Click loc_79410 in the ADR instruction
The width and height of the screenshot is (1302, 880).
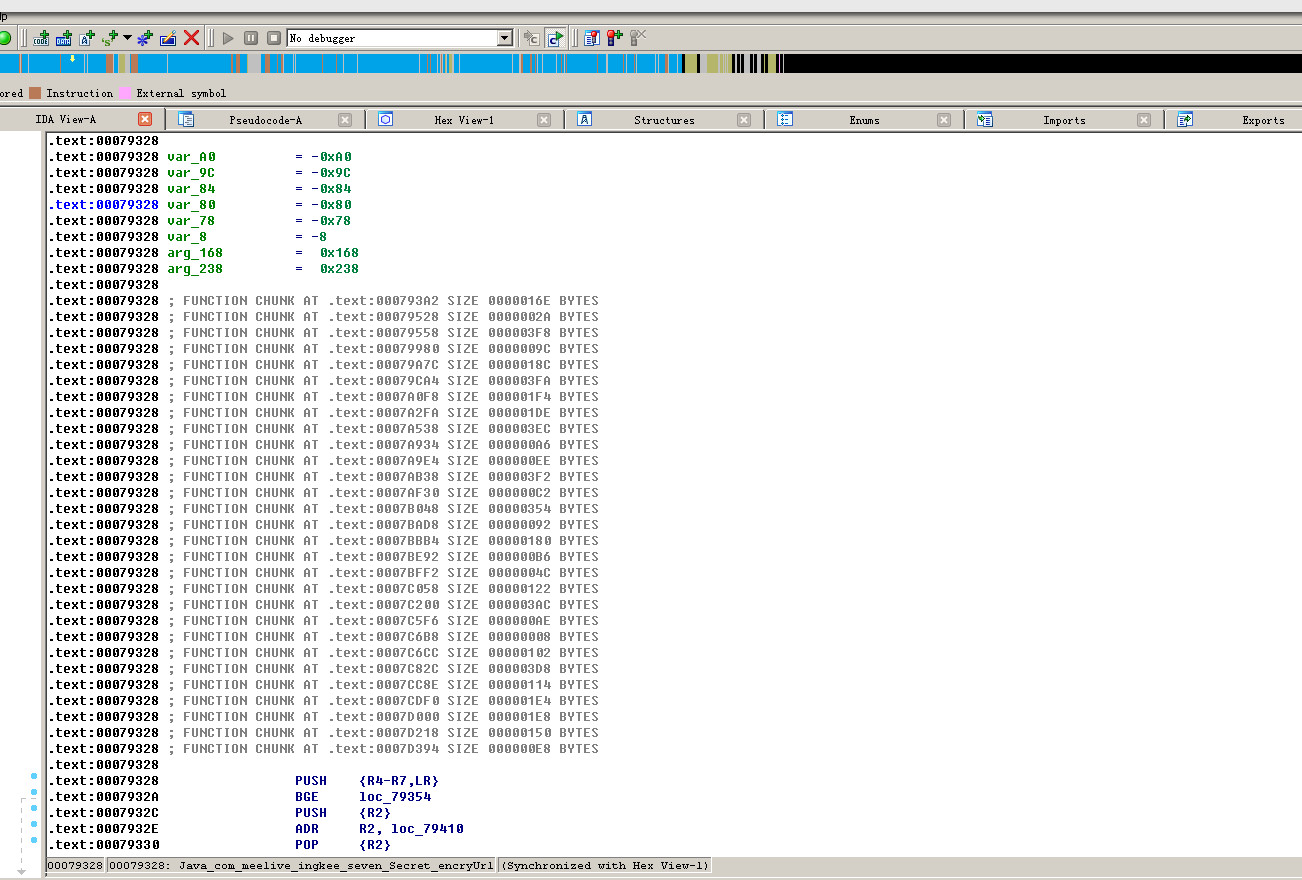click(x=427, y=829)
